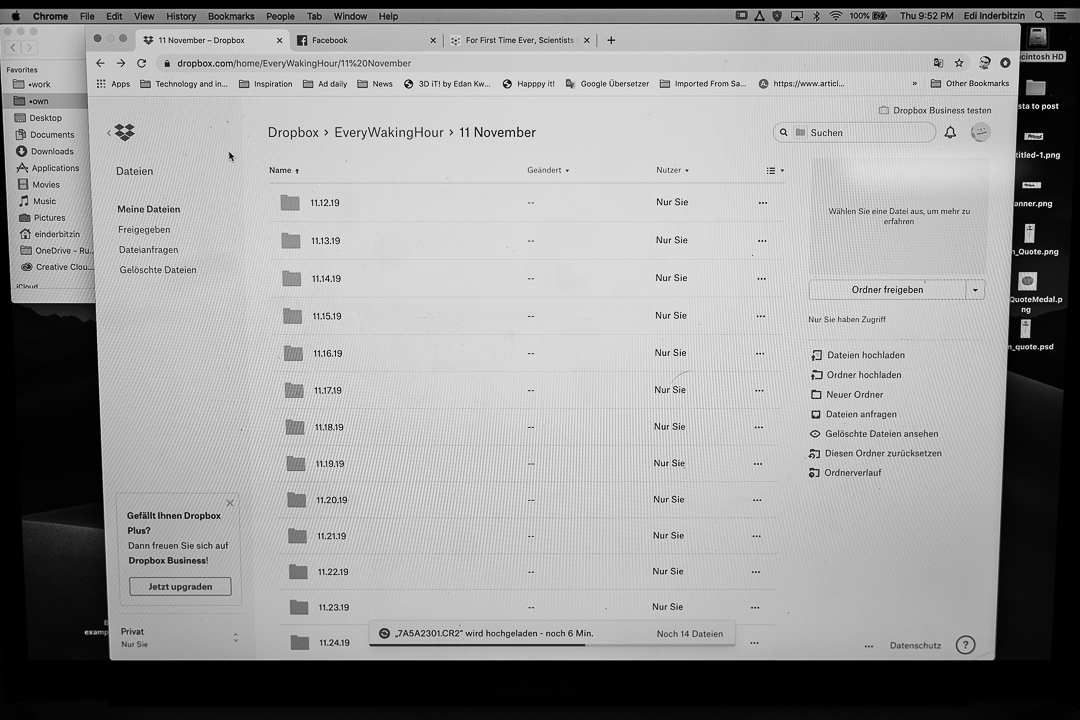
Task: Open more options for 11.18.19 row
Action: [x=758, y=427]
